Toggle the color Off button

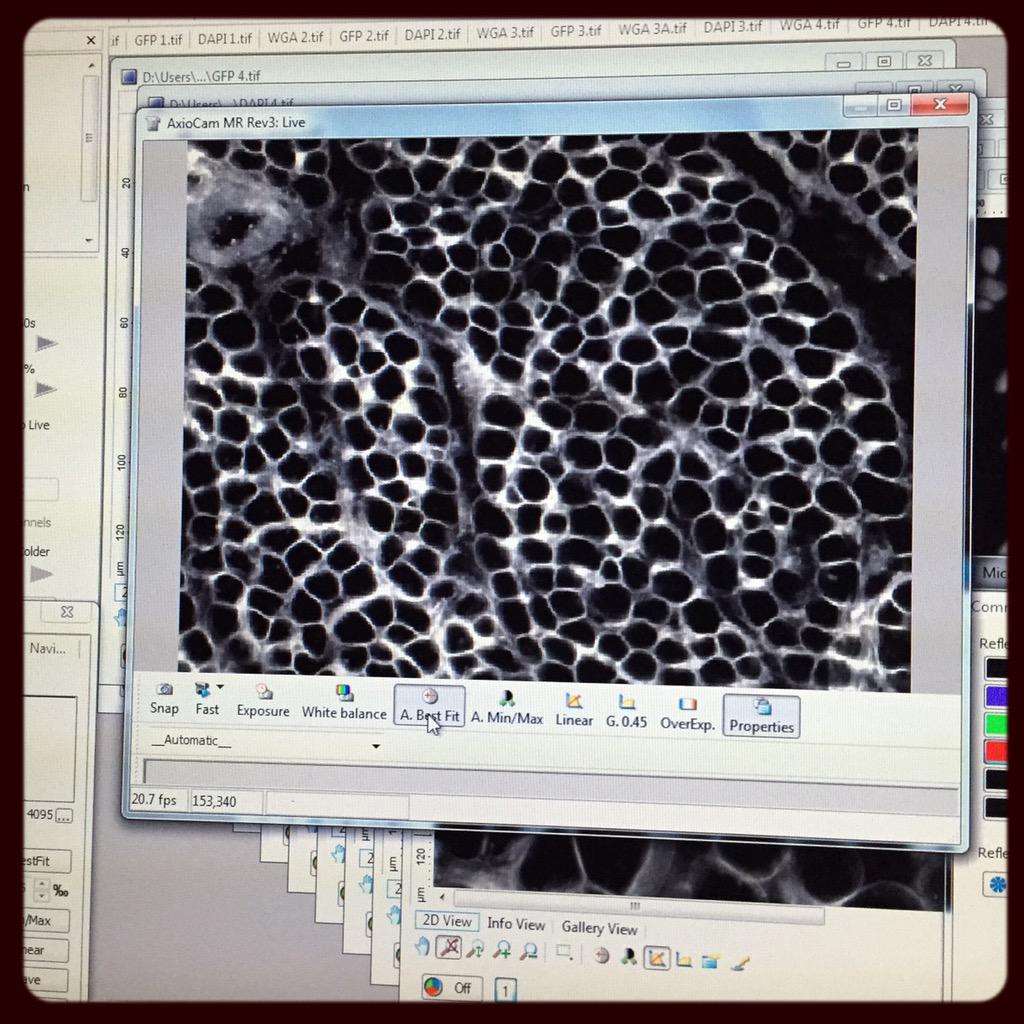click(x=451, y=987)
